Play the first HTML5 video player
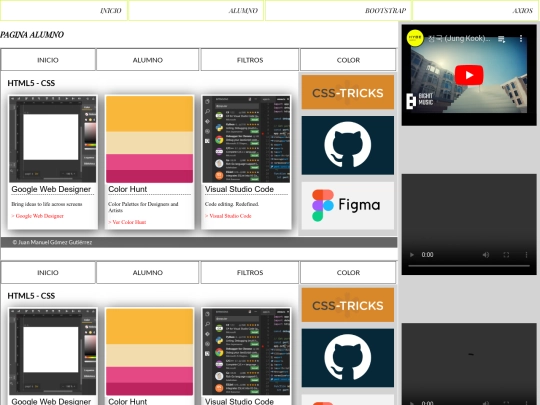 (x=412, y=255)
